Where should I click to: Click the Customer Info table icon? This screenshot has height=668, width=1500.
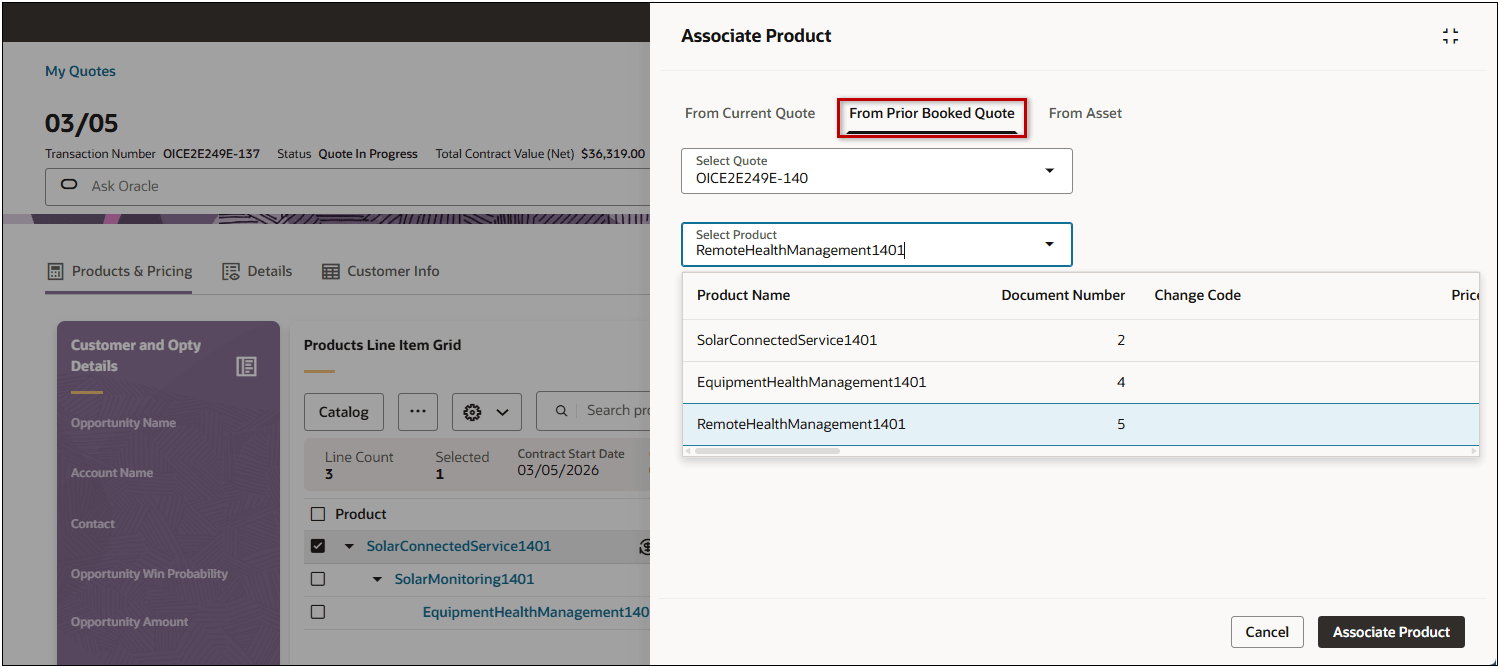coord(330,272)
